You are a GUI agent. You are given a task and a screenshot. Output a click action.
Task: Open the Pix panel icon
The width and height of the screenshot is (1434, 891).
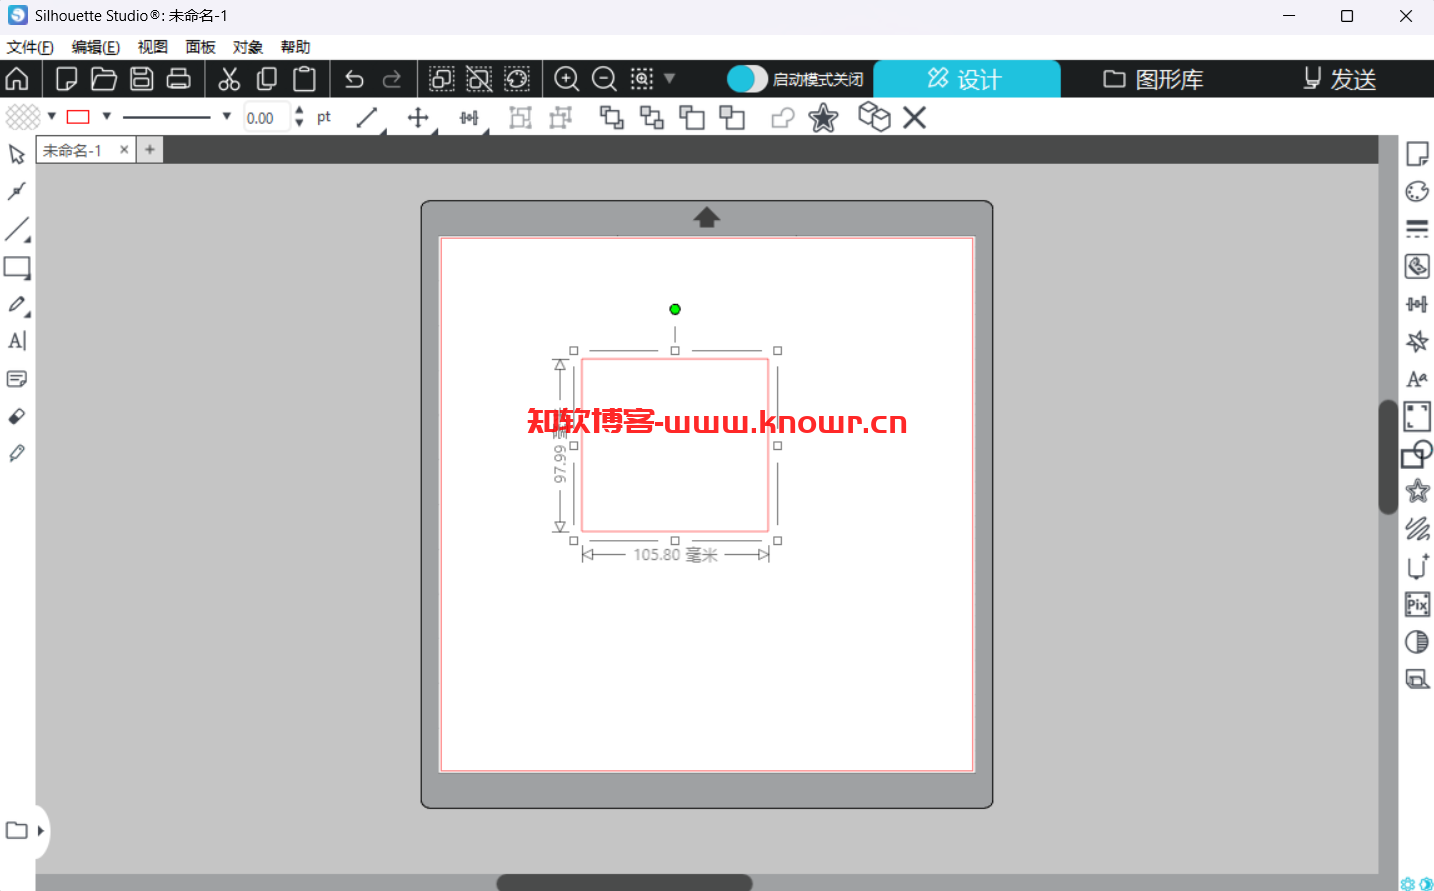click(1417, 604)
